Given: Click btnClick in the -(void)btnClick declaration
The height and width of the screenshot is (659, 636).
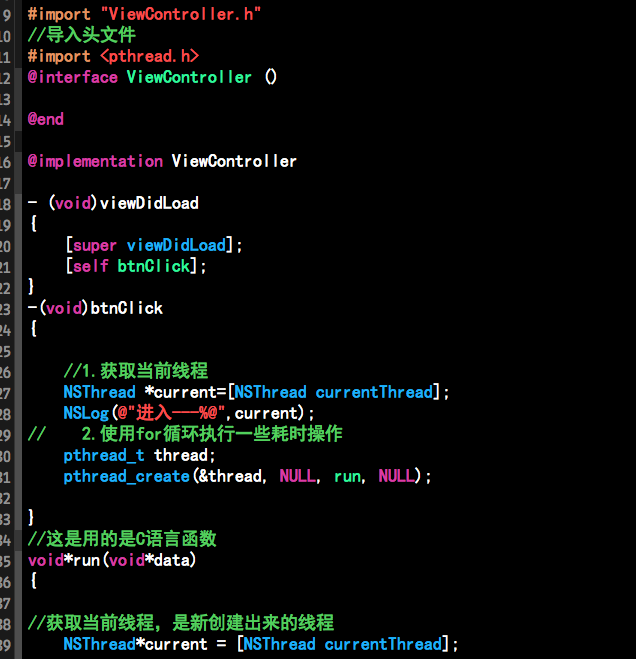Looking at the screenshot, I should click(x=127, y=308).
